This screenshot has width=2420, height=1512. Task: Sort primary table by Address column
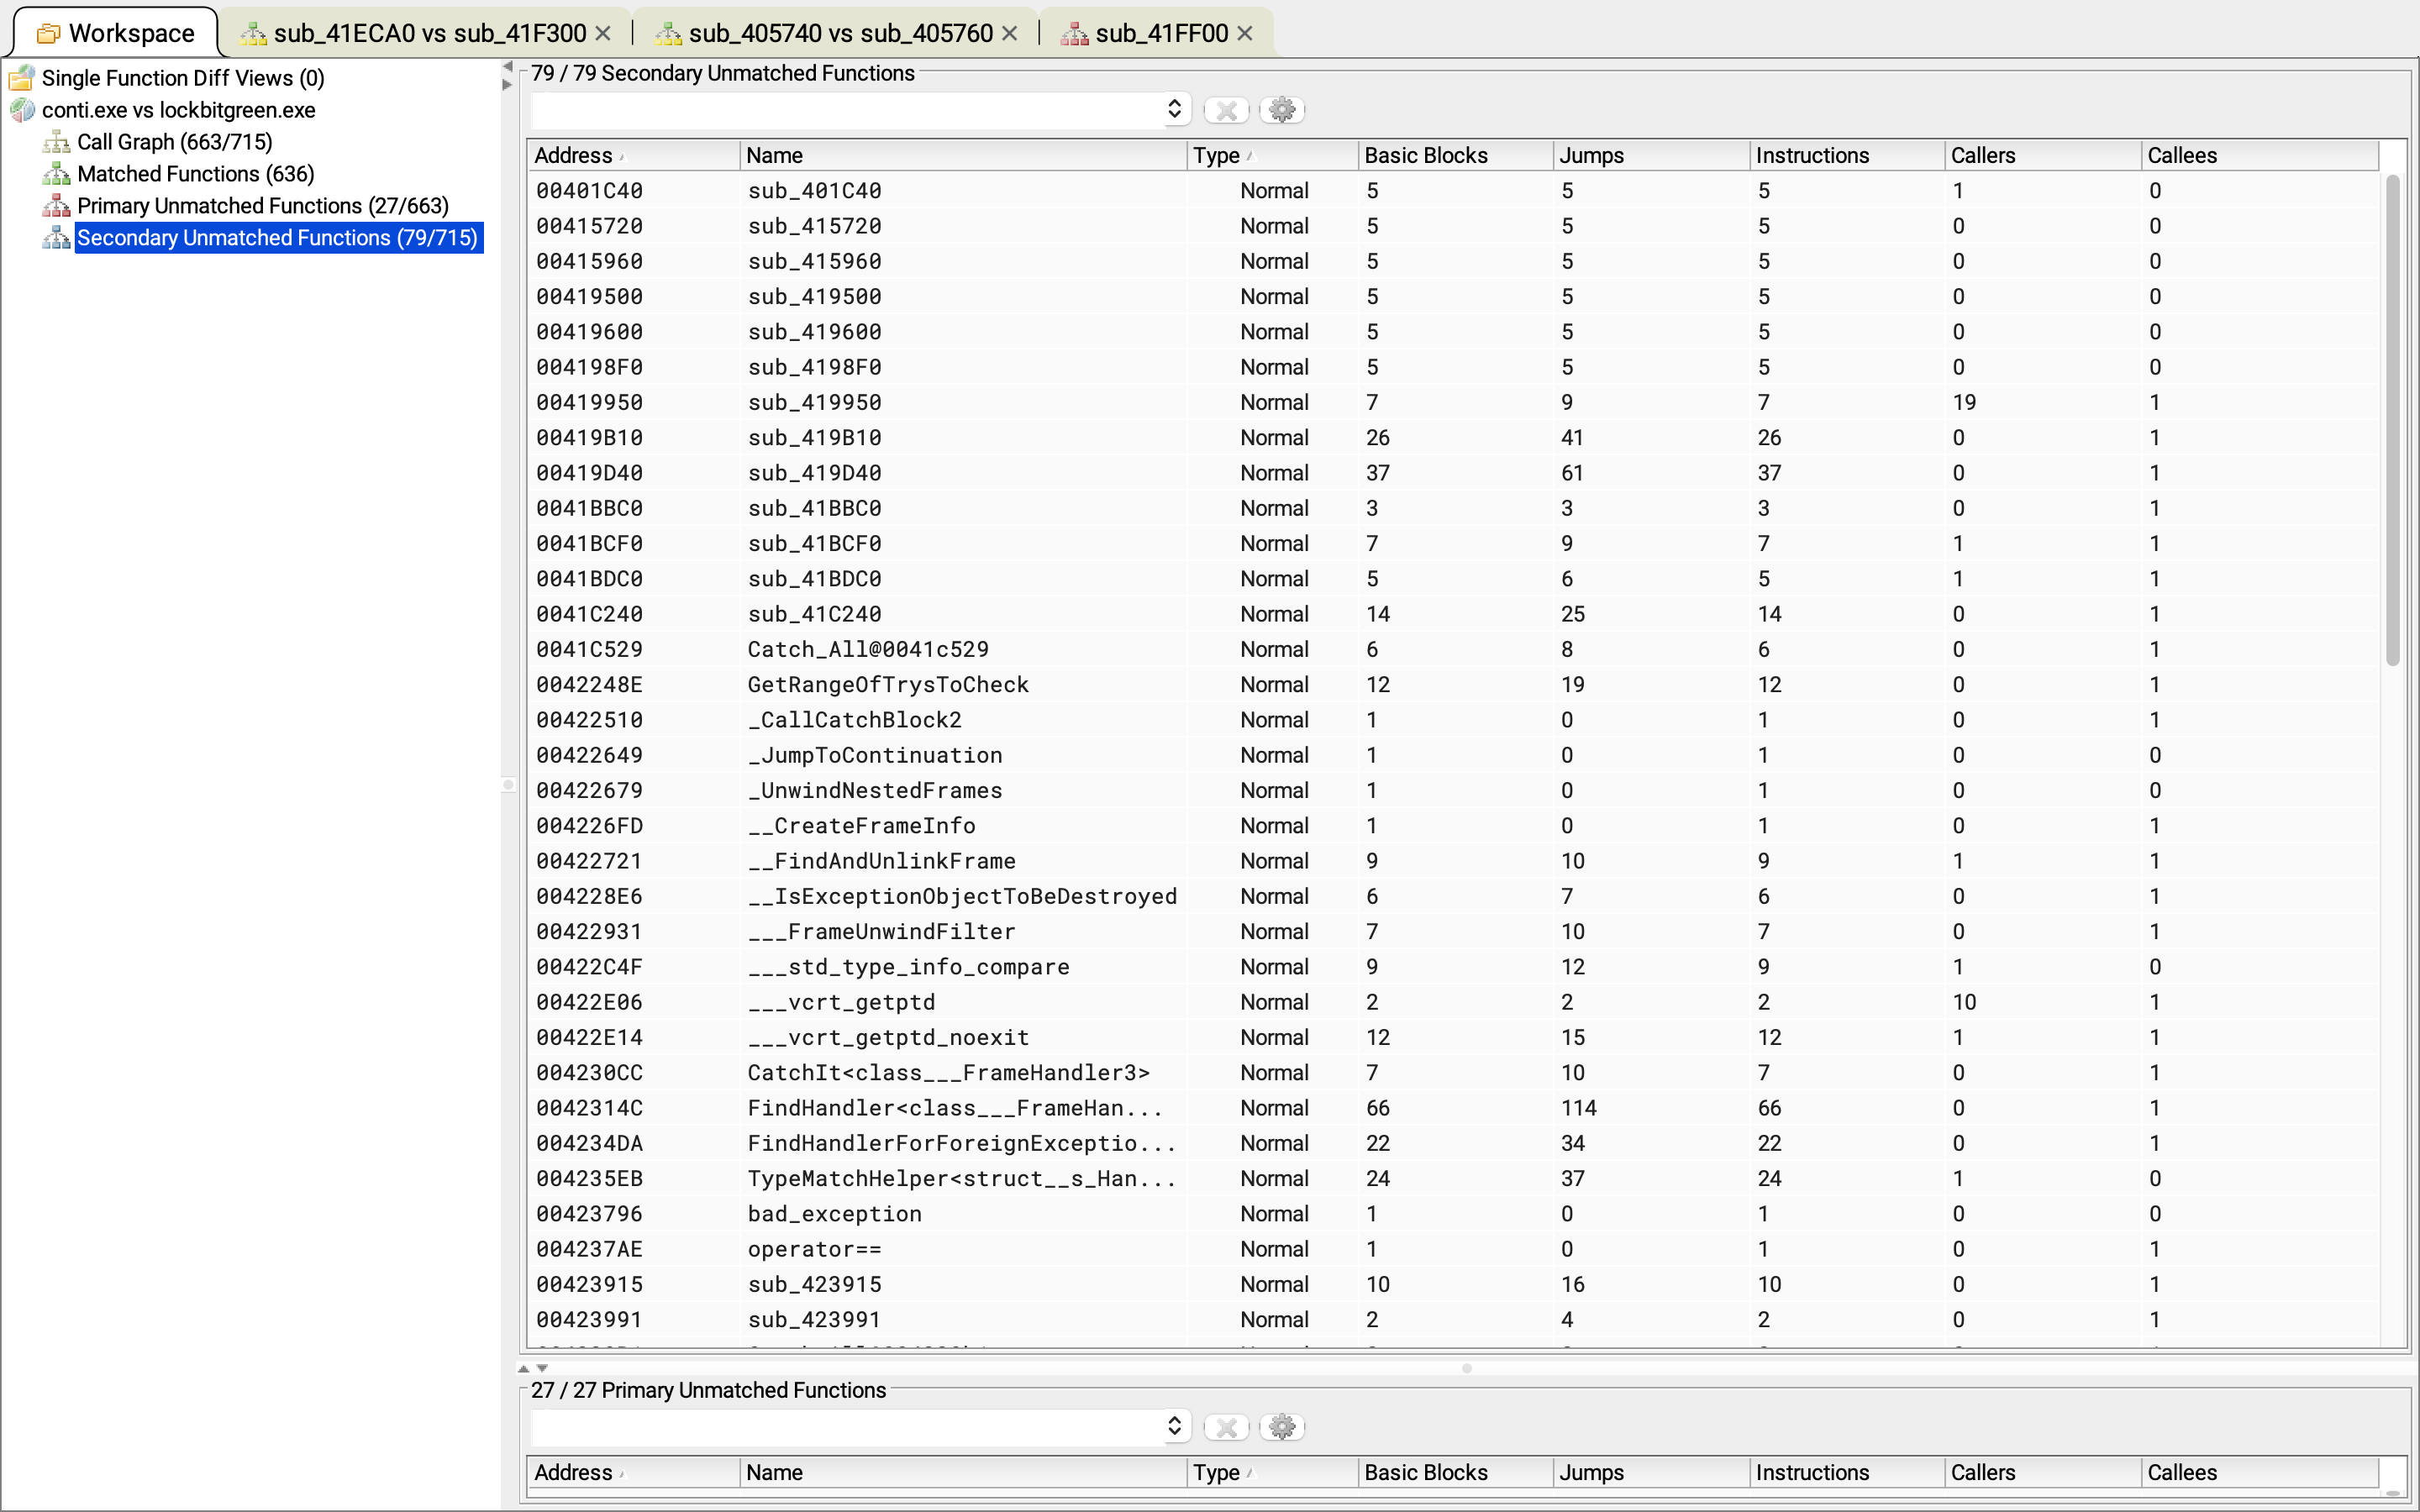click(634, 1472)
